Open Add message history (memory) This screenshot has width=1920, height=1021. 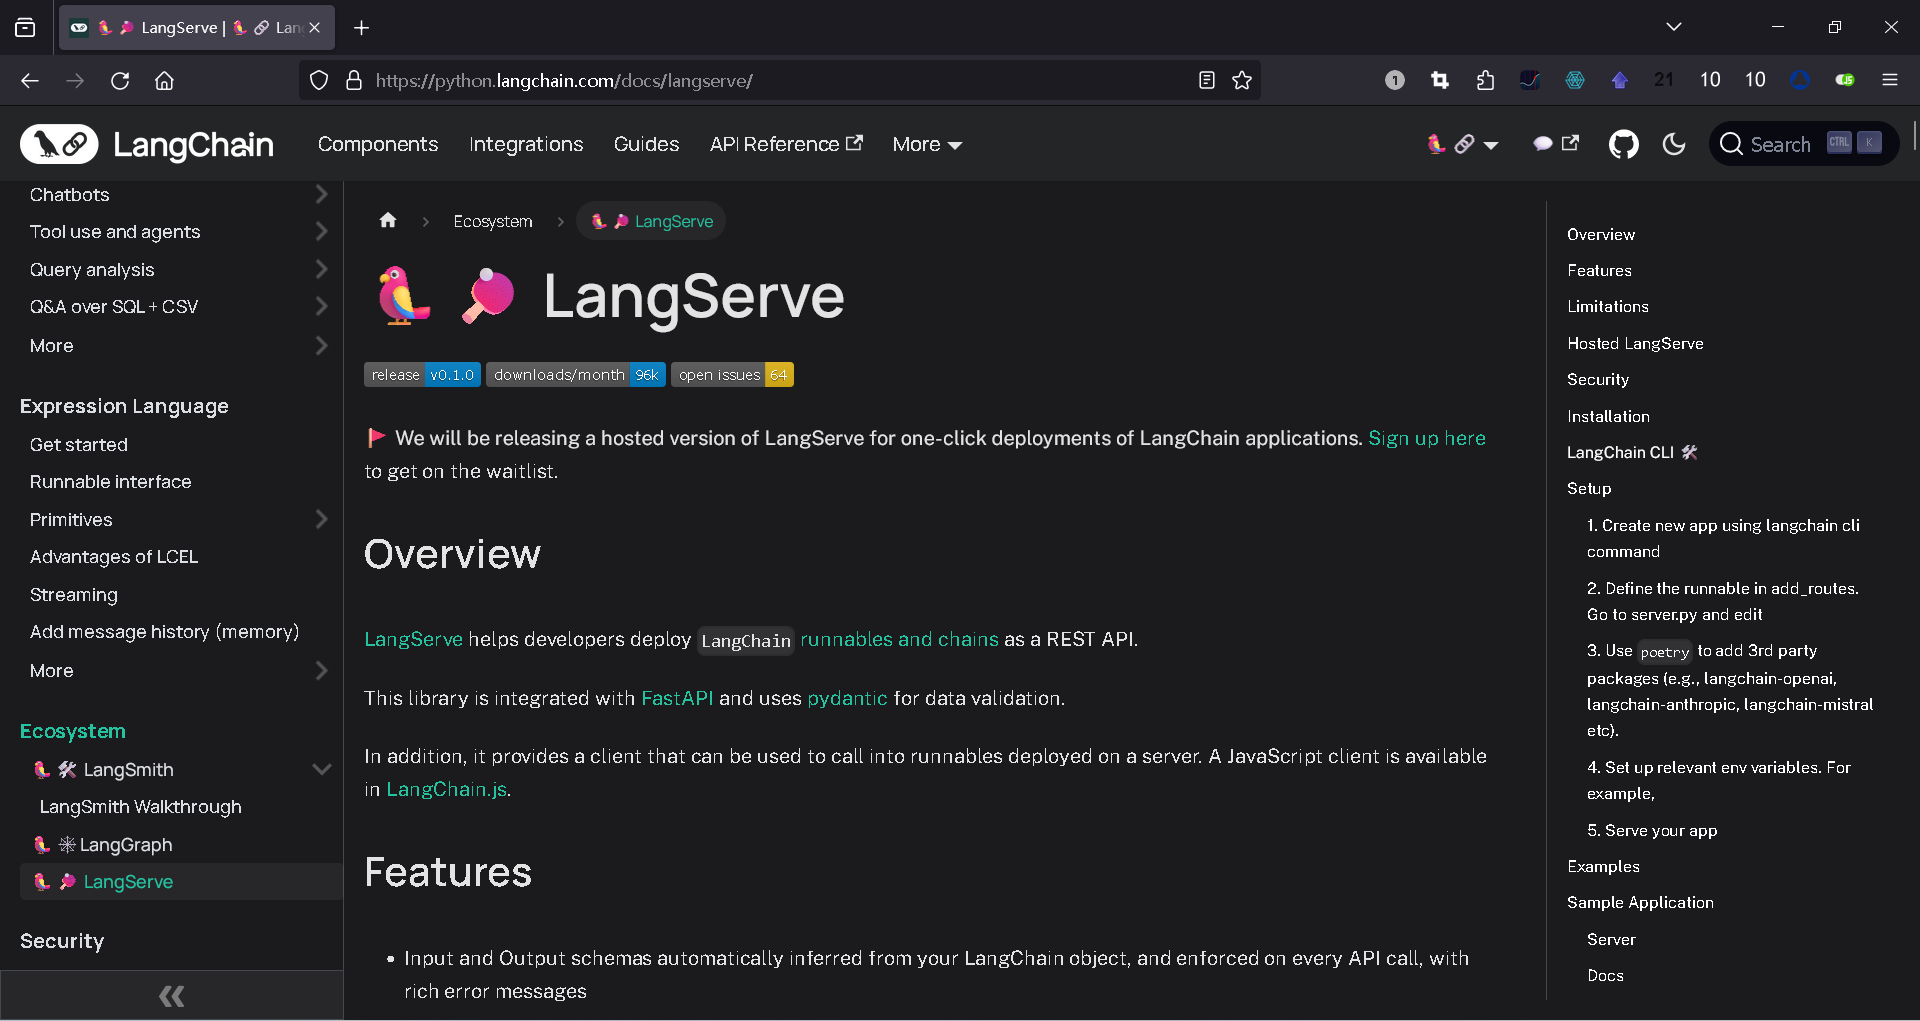pos(164,632)
